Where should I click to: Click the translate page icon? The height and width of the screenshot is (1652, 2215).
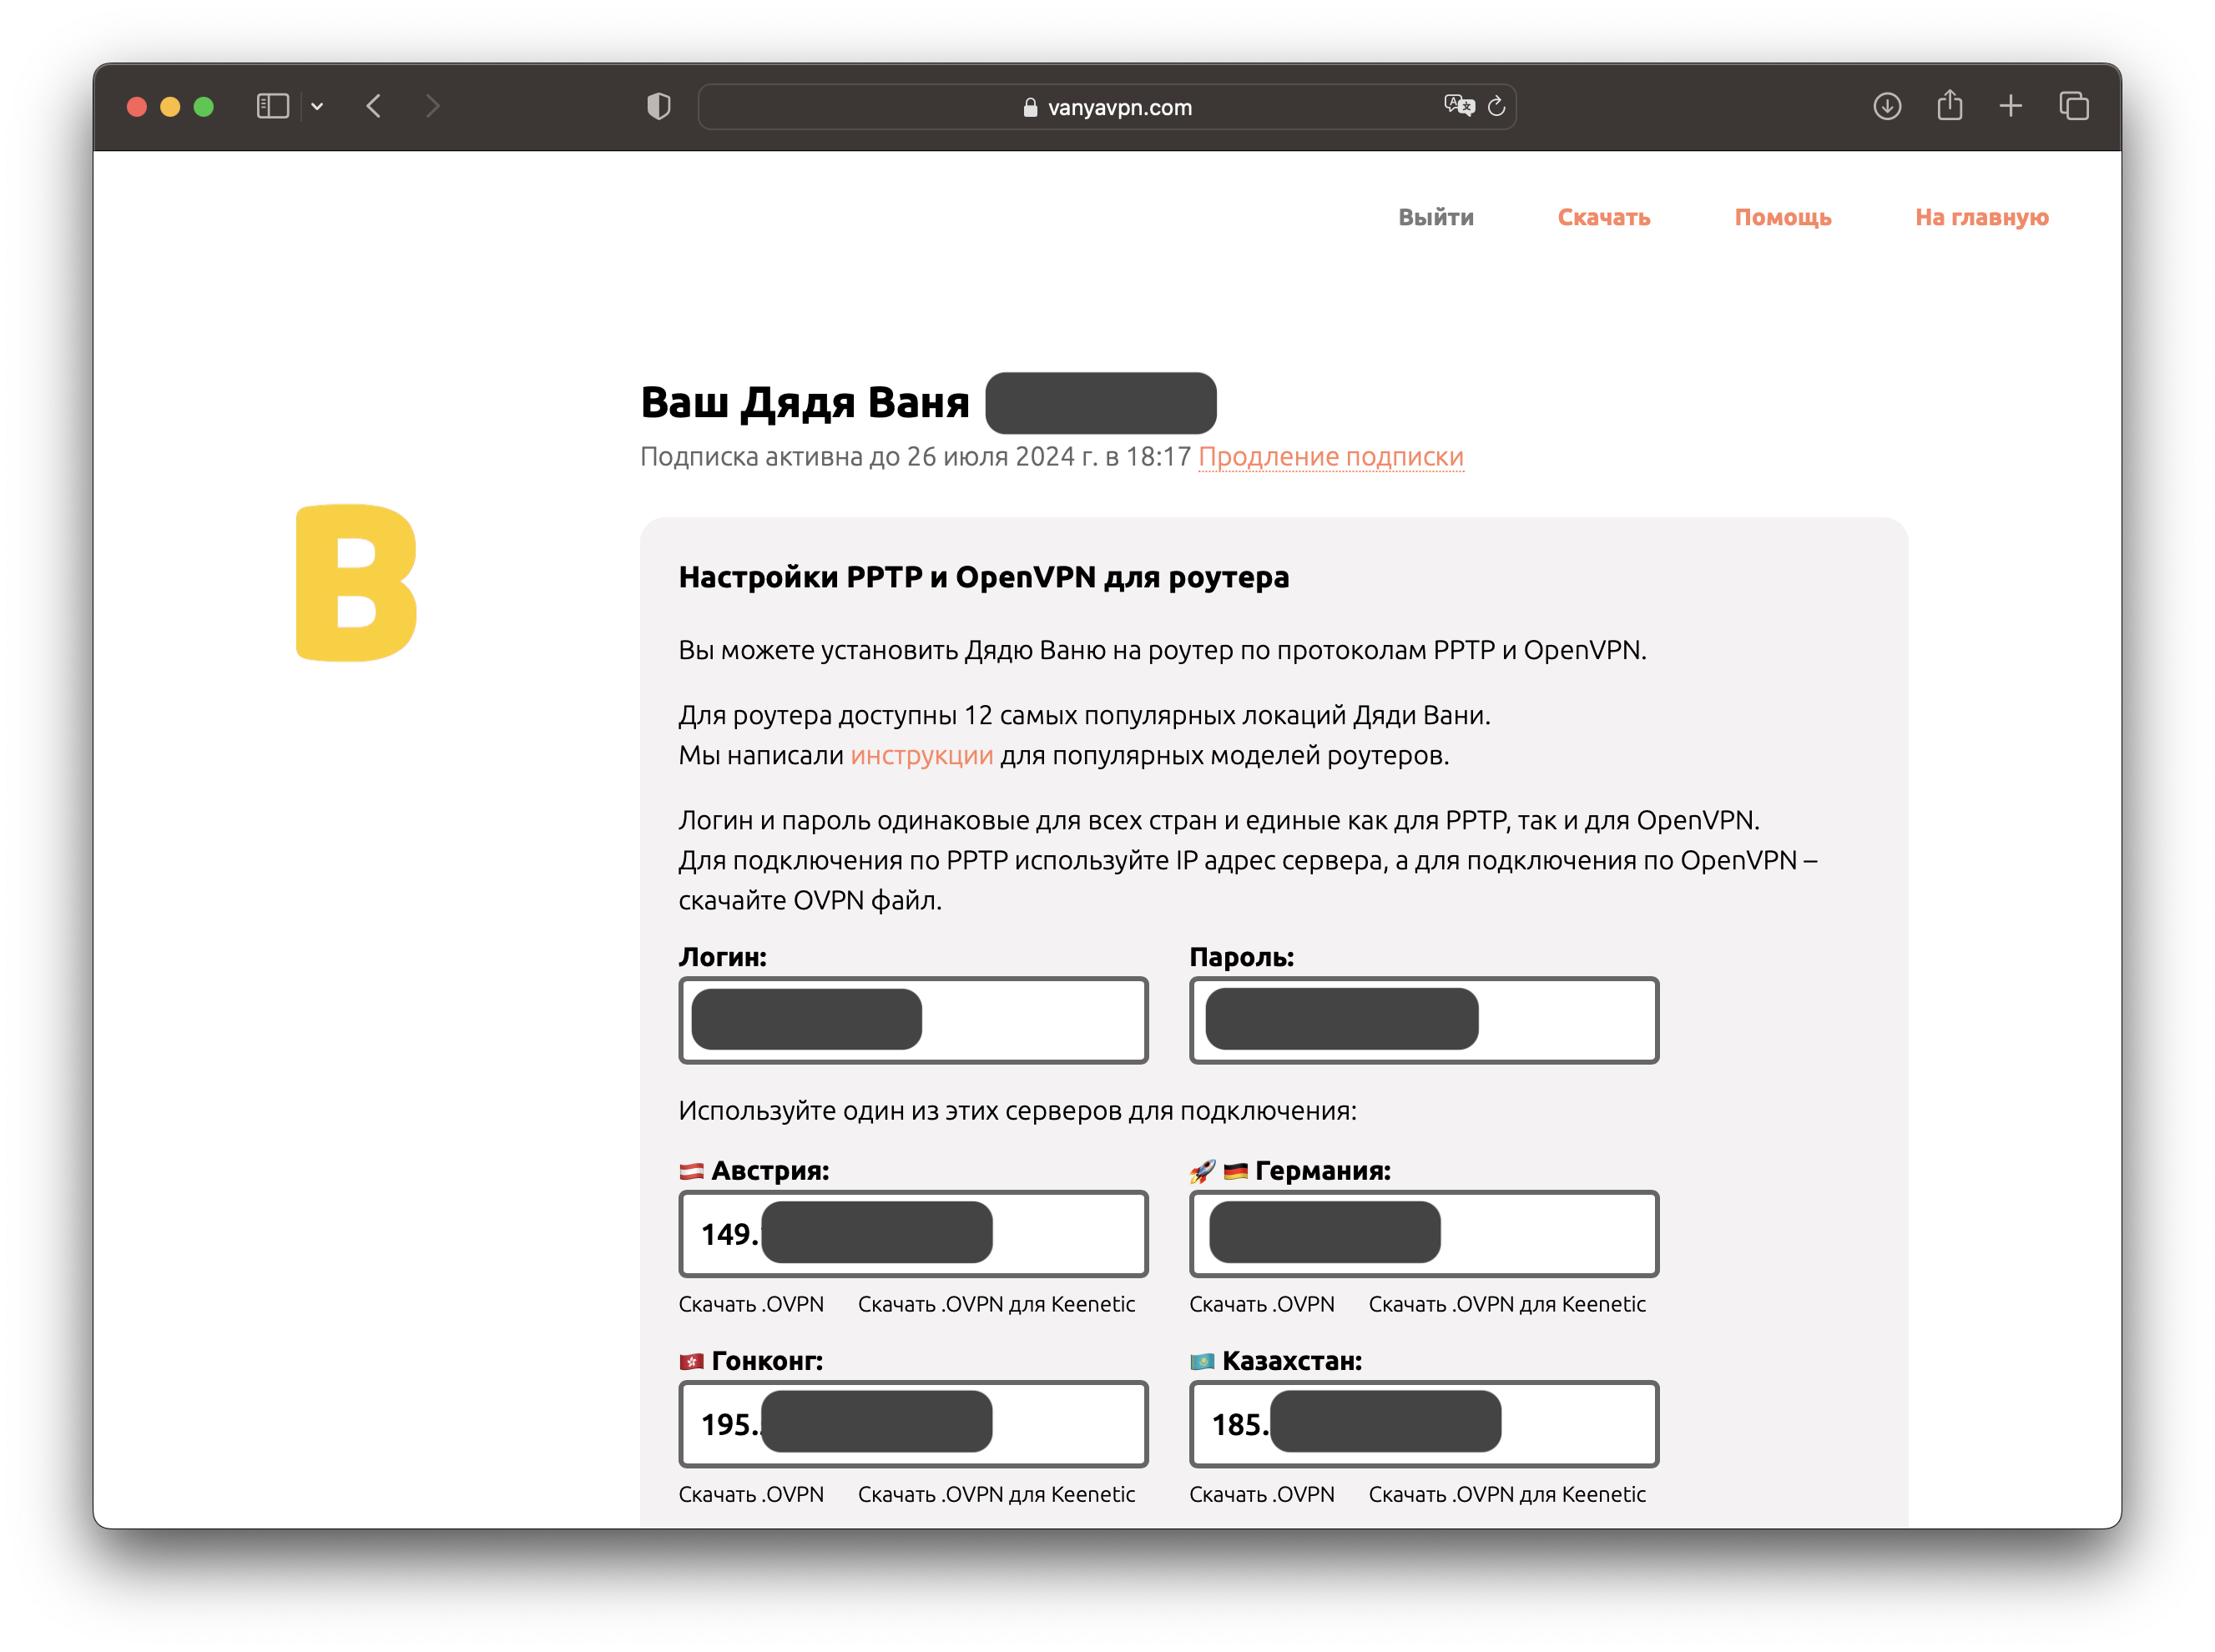click(1459, 106)
